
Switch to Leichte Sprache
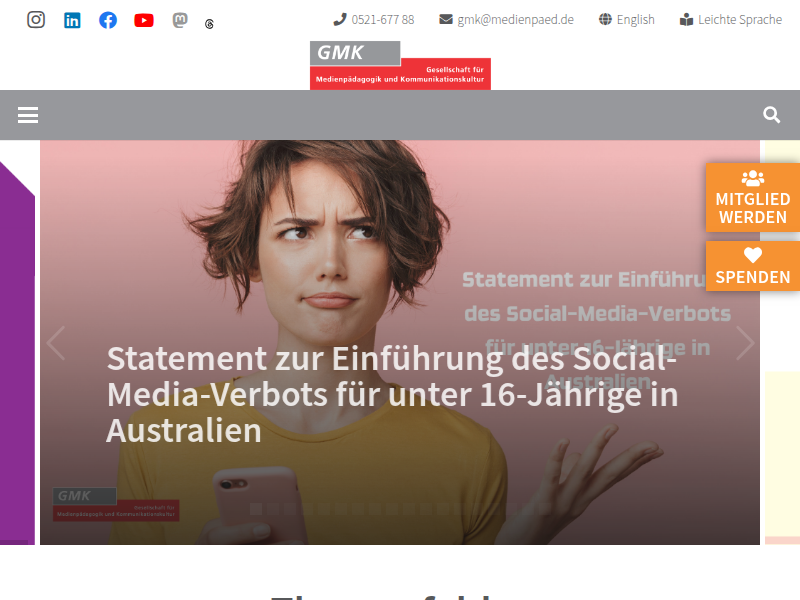[x=731, y=19]
